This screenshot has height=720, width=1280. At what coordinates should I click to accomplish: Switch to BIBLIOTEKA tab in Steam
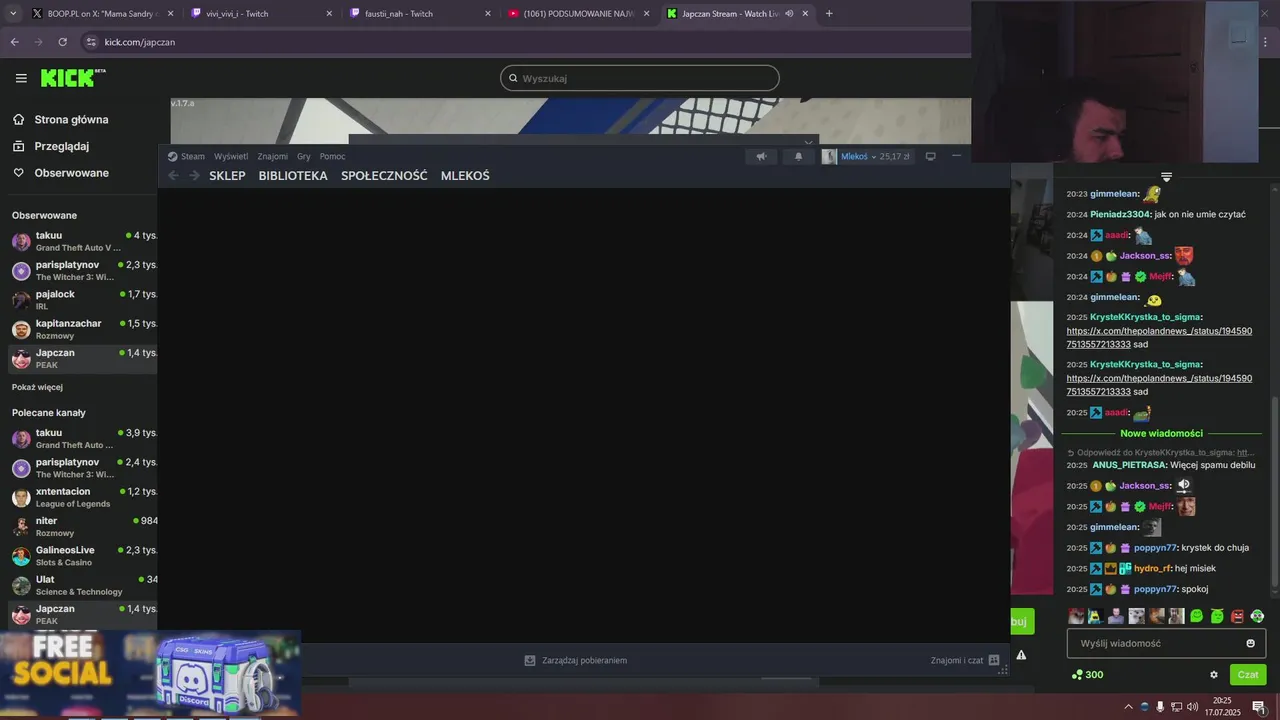(293, 176)
